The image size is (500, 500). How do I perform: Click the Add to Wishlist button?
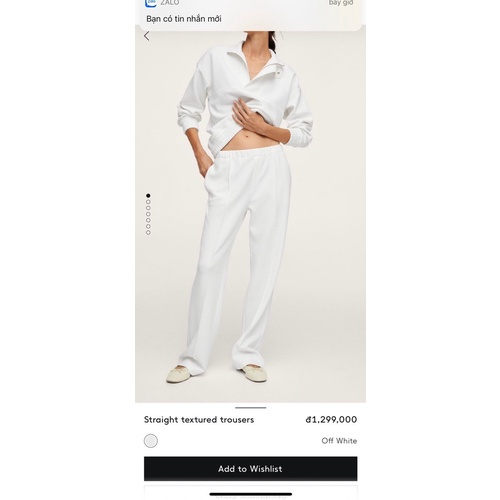[250, 469]
